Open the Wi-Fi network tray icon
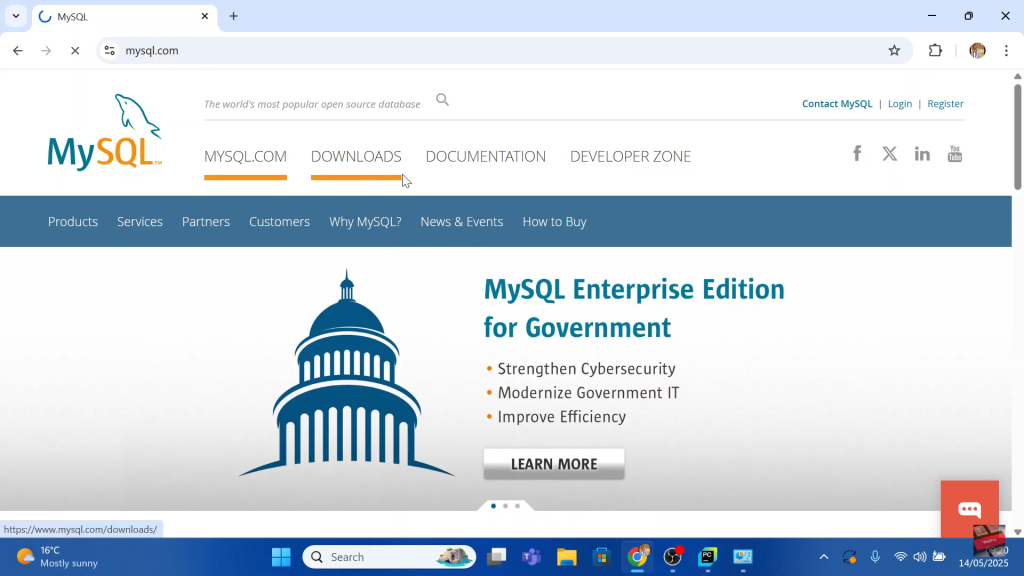 (901, 557)
